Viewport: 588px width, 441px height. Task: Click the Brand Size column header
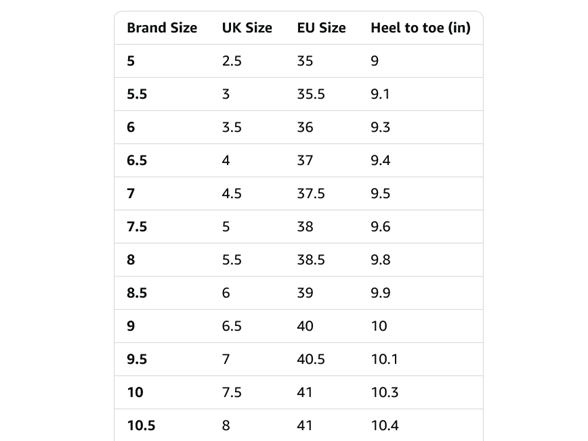tap(162, 28)
